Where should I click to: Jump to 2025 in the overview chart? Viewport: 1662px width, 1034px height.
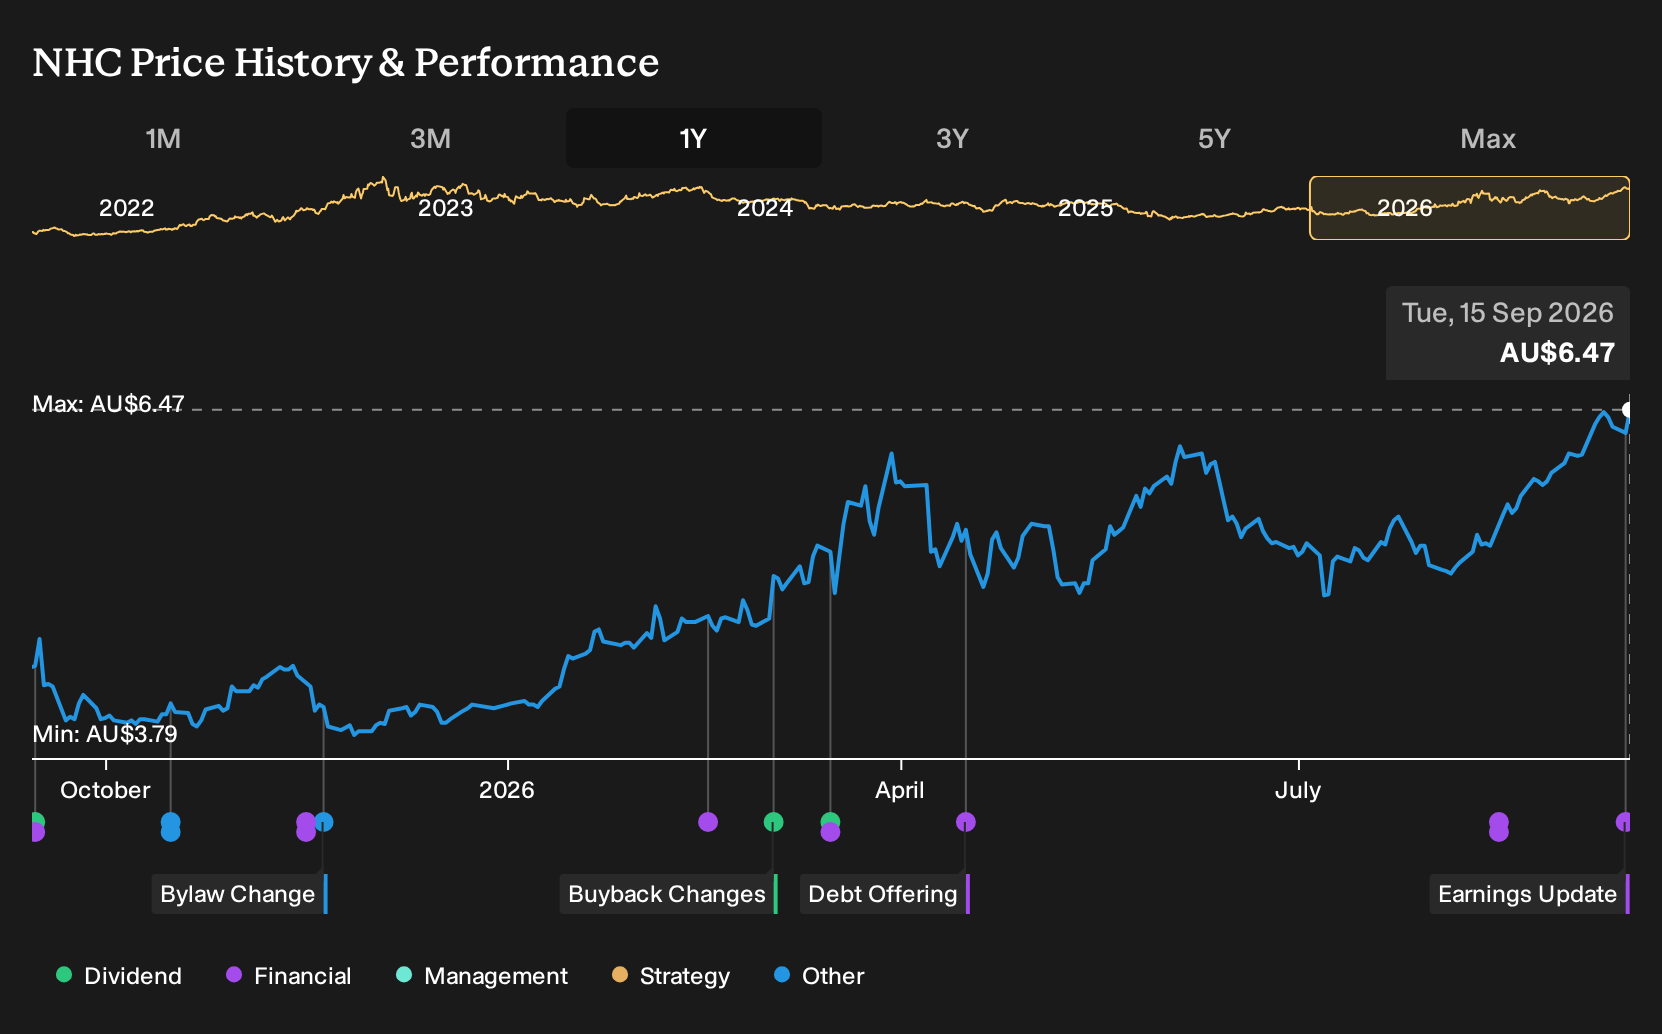[1085, 208]
